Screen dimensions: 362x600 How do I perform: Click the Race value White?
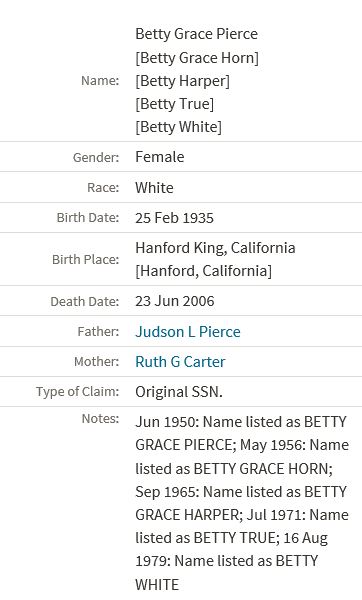point(154,188)
